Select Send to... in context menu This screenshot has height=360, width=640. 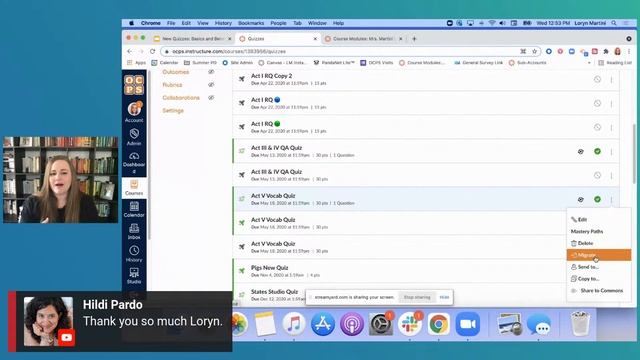(599, 267)
